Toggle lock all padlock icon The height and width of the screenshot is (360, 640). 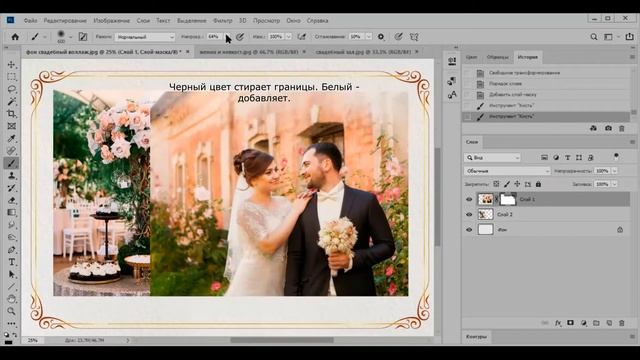(x=538, y=184)
